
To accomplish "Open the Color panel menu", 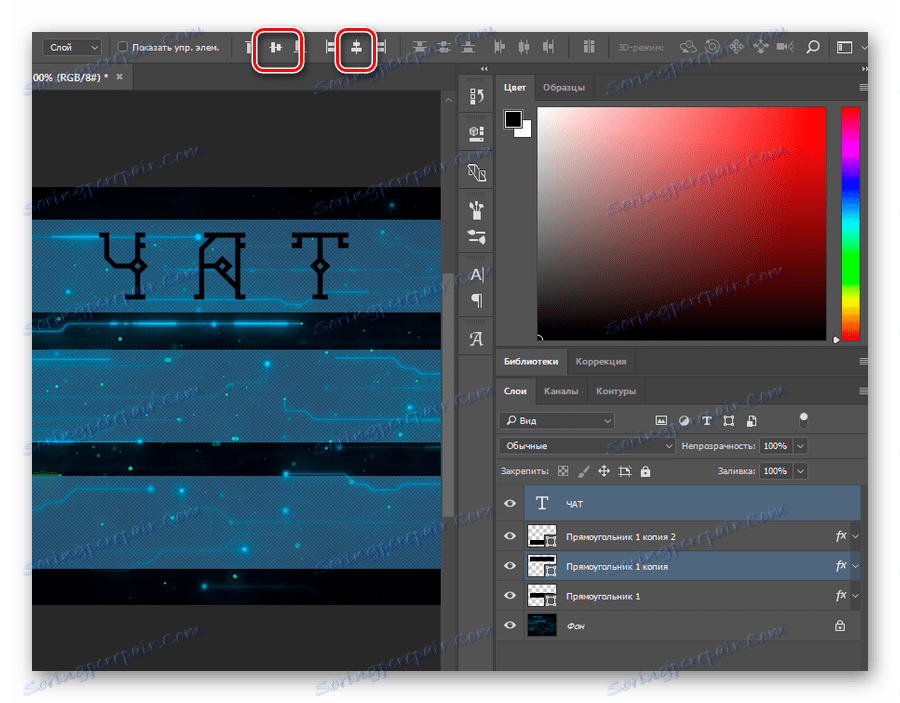I will tap(863, 87).
